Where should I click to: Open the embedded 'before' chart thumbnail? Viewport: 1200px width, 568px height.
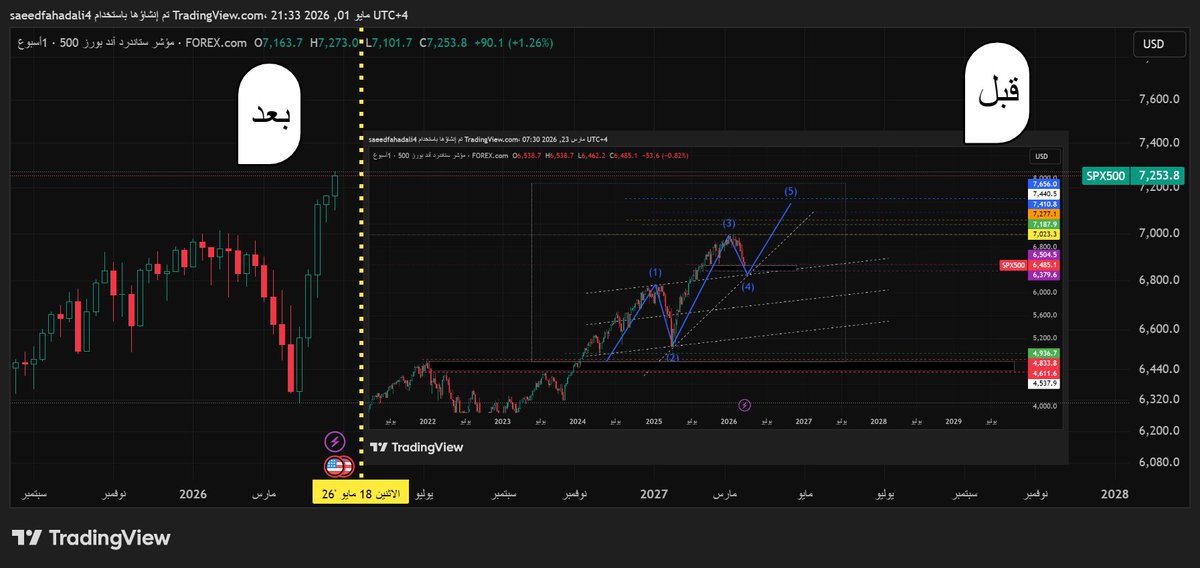coord(718,297)
